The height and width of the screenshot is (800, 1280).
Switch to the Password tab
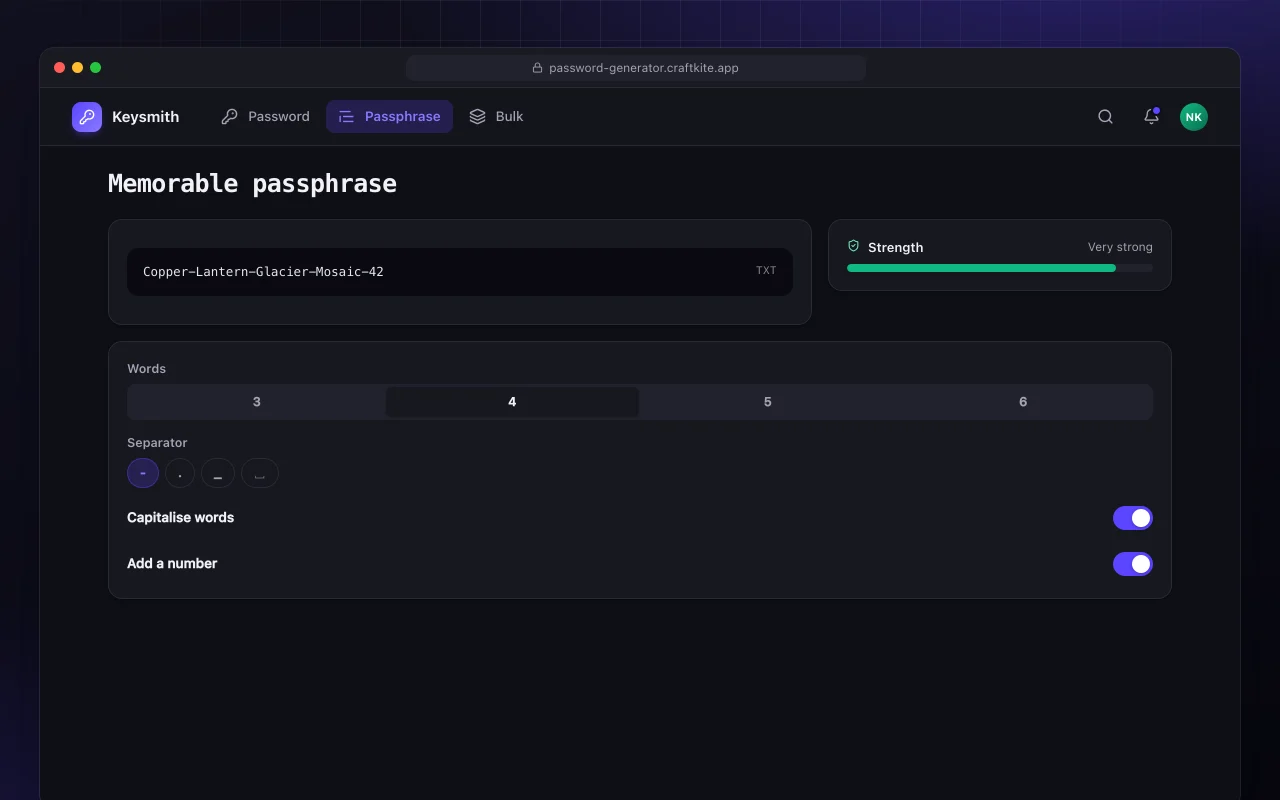(265, 117)
